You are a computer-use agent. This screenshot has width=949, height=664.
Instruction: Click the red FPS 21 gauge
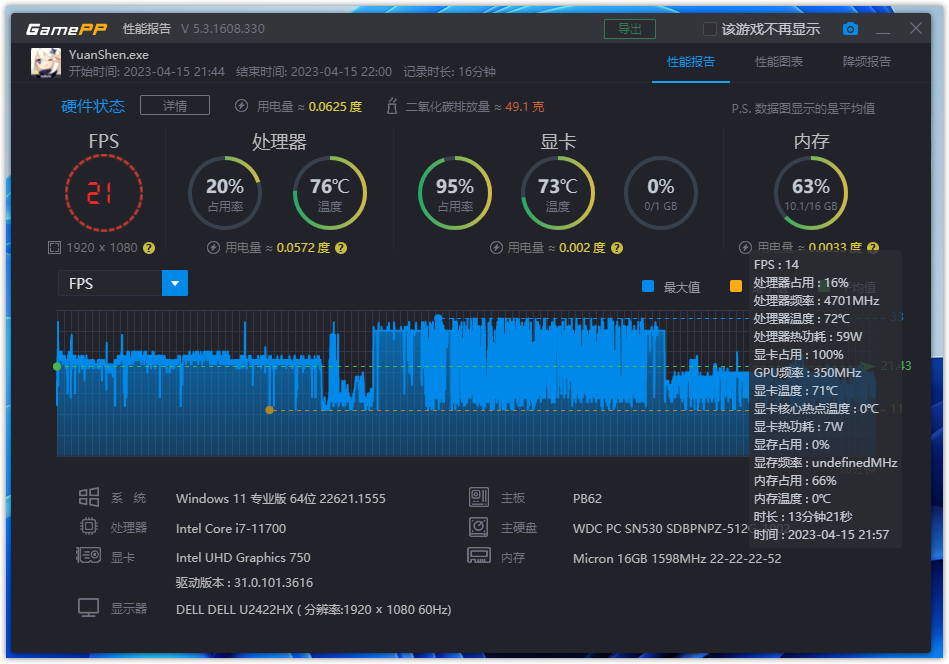[104, 193]
